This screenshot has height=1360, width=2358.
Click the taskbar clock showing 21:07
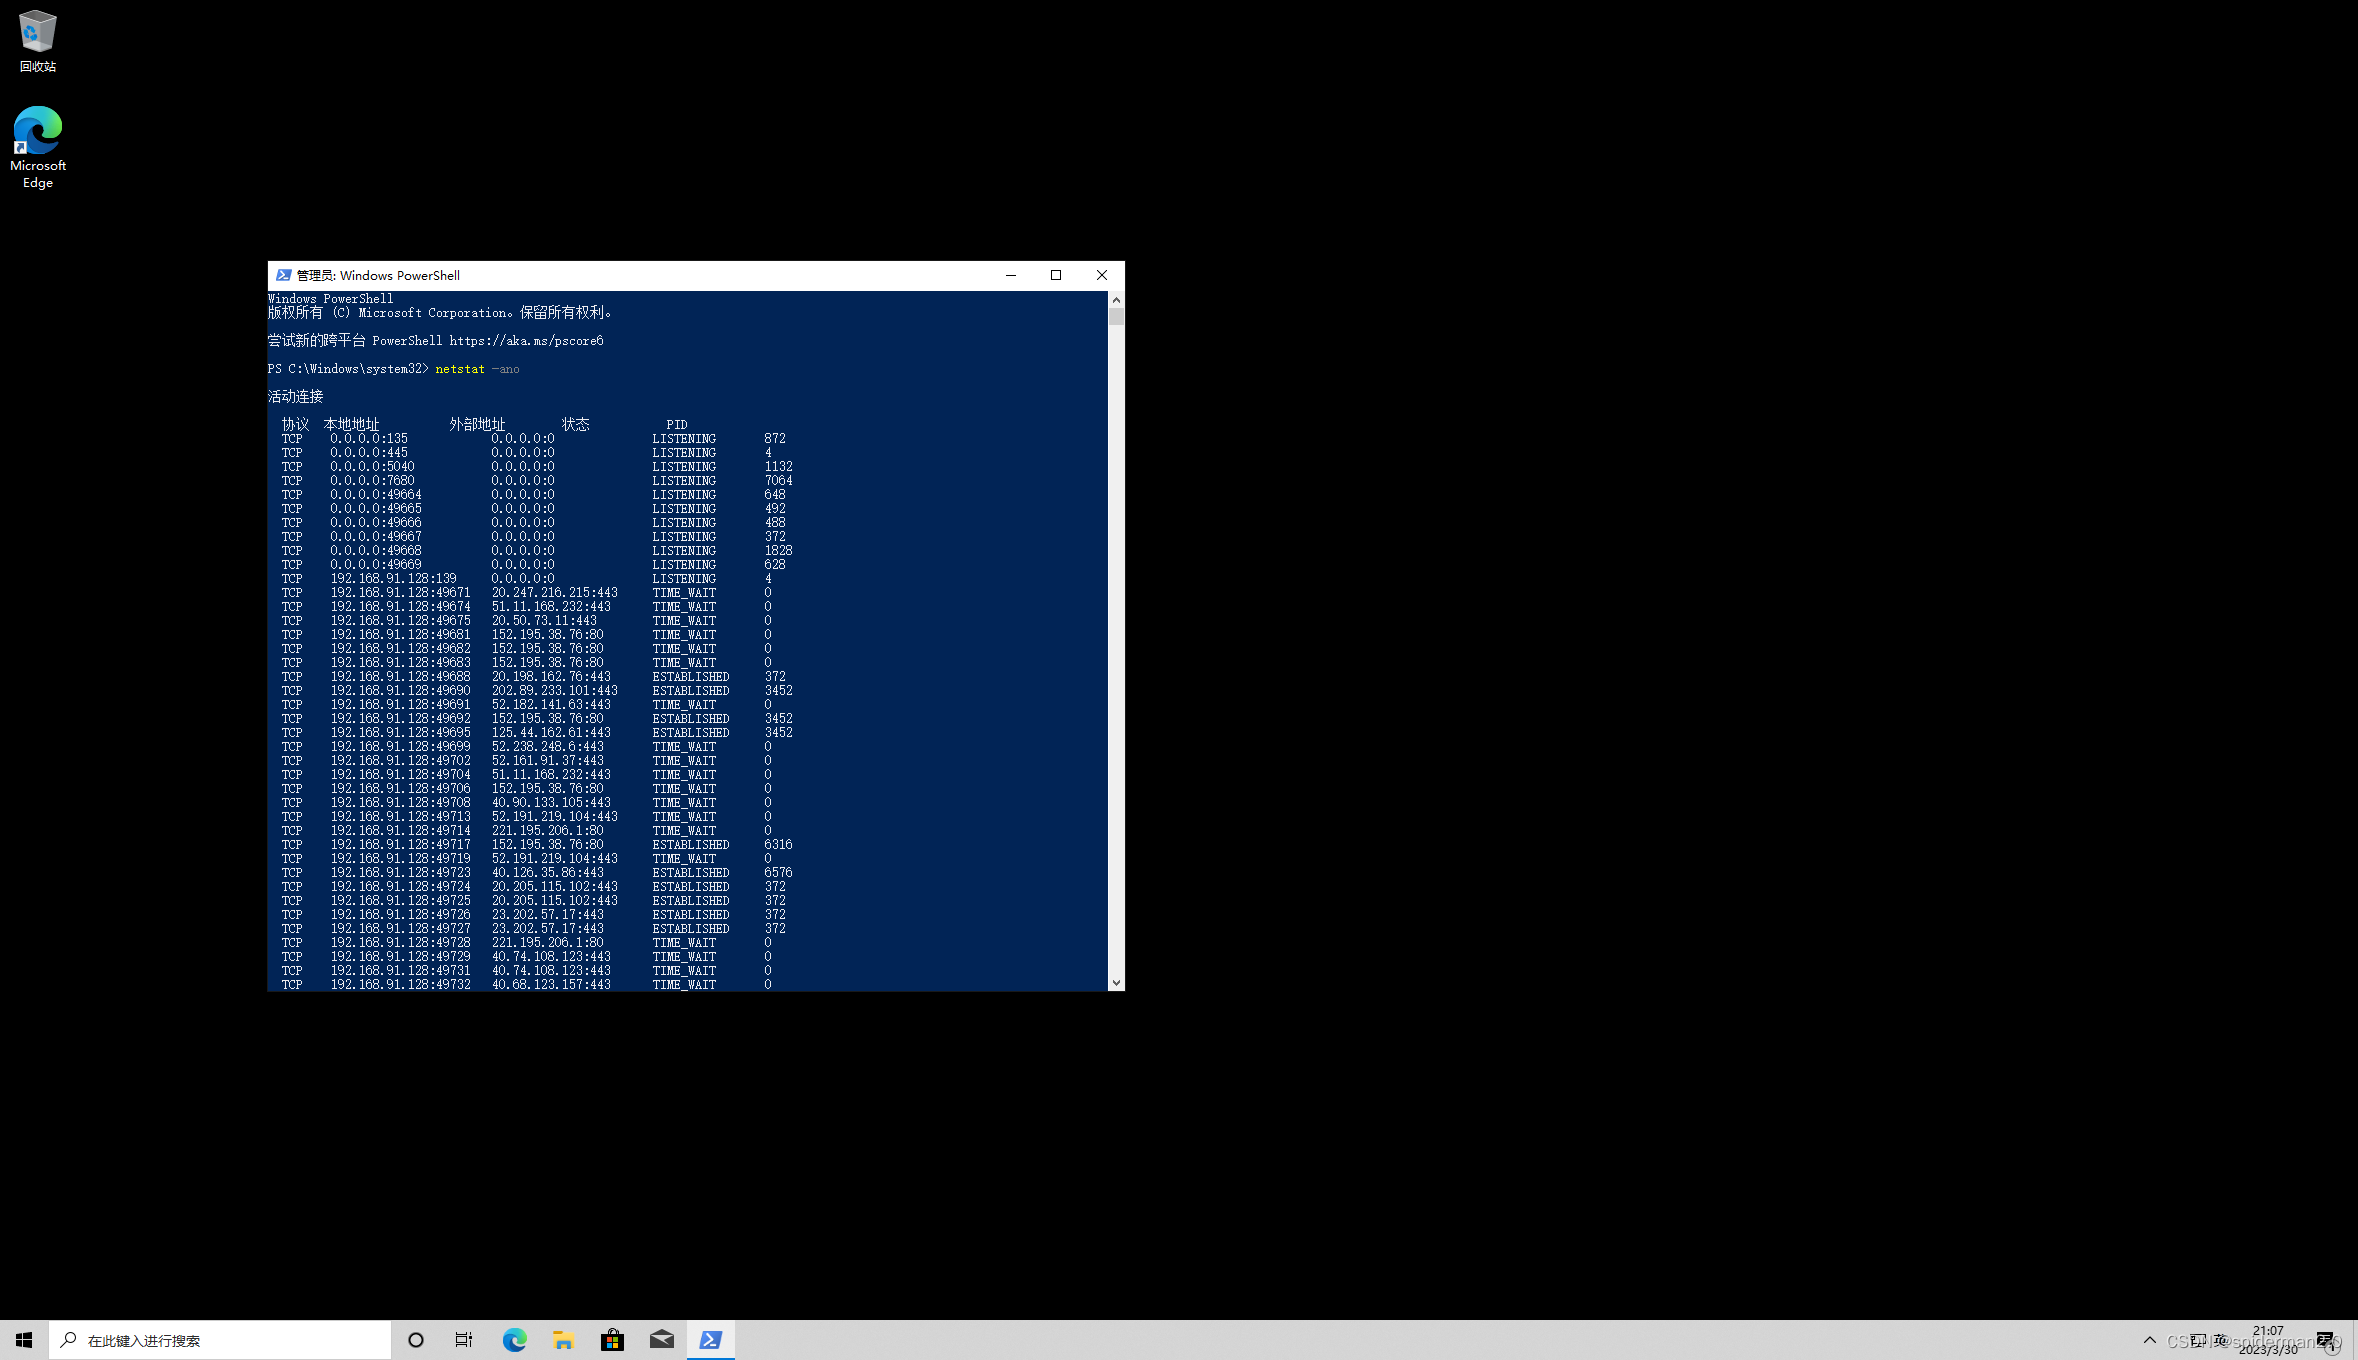coord(2268,1340)
